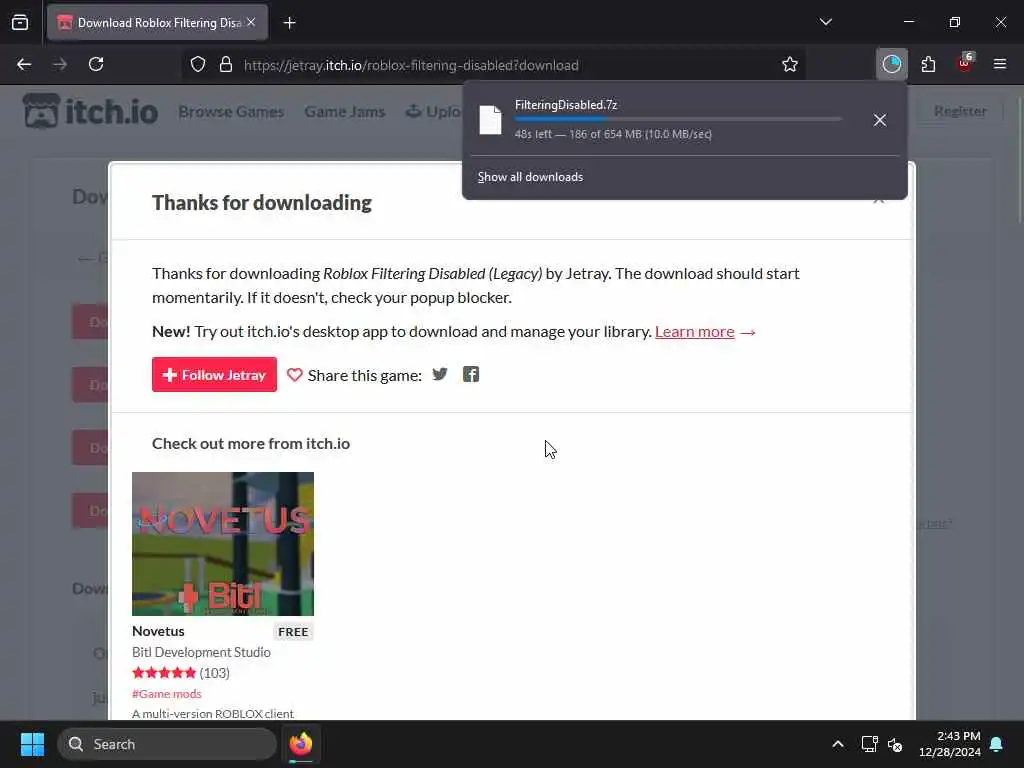Open the display network tray icon
The width and height of the screenshot is (1024, 768).
[x=869, y=744]
